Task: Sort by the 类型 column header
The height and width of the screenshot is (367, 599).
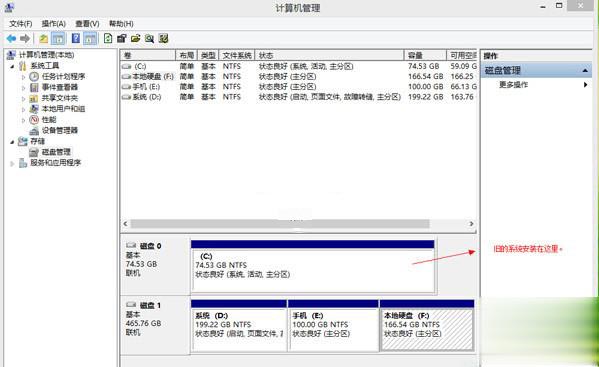Action: click(208, 55)
